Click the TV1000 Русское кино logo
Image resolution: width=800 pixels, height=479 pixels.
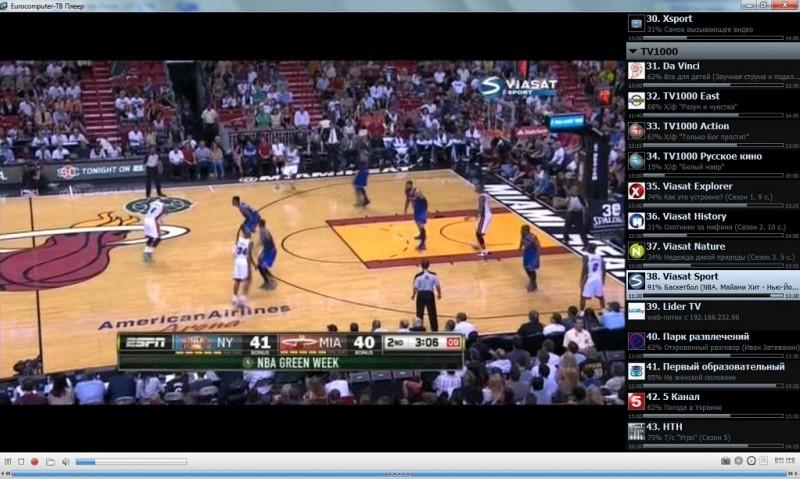coord(636,161)
